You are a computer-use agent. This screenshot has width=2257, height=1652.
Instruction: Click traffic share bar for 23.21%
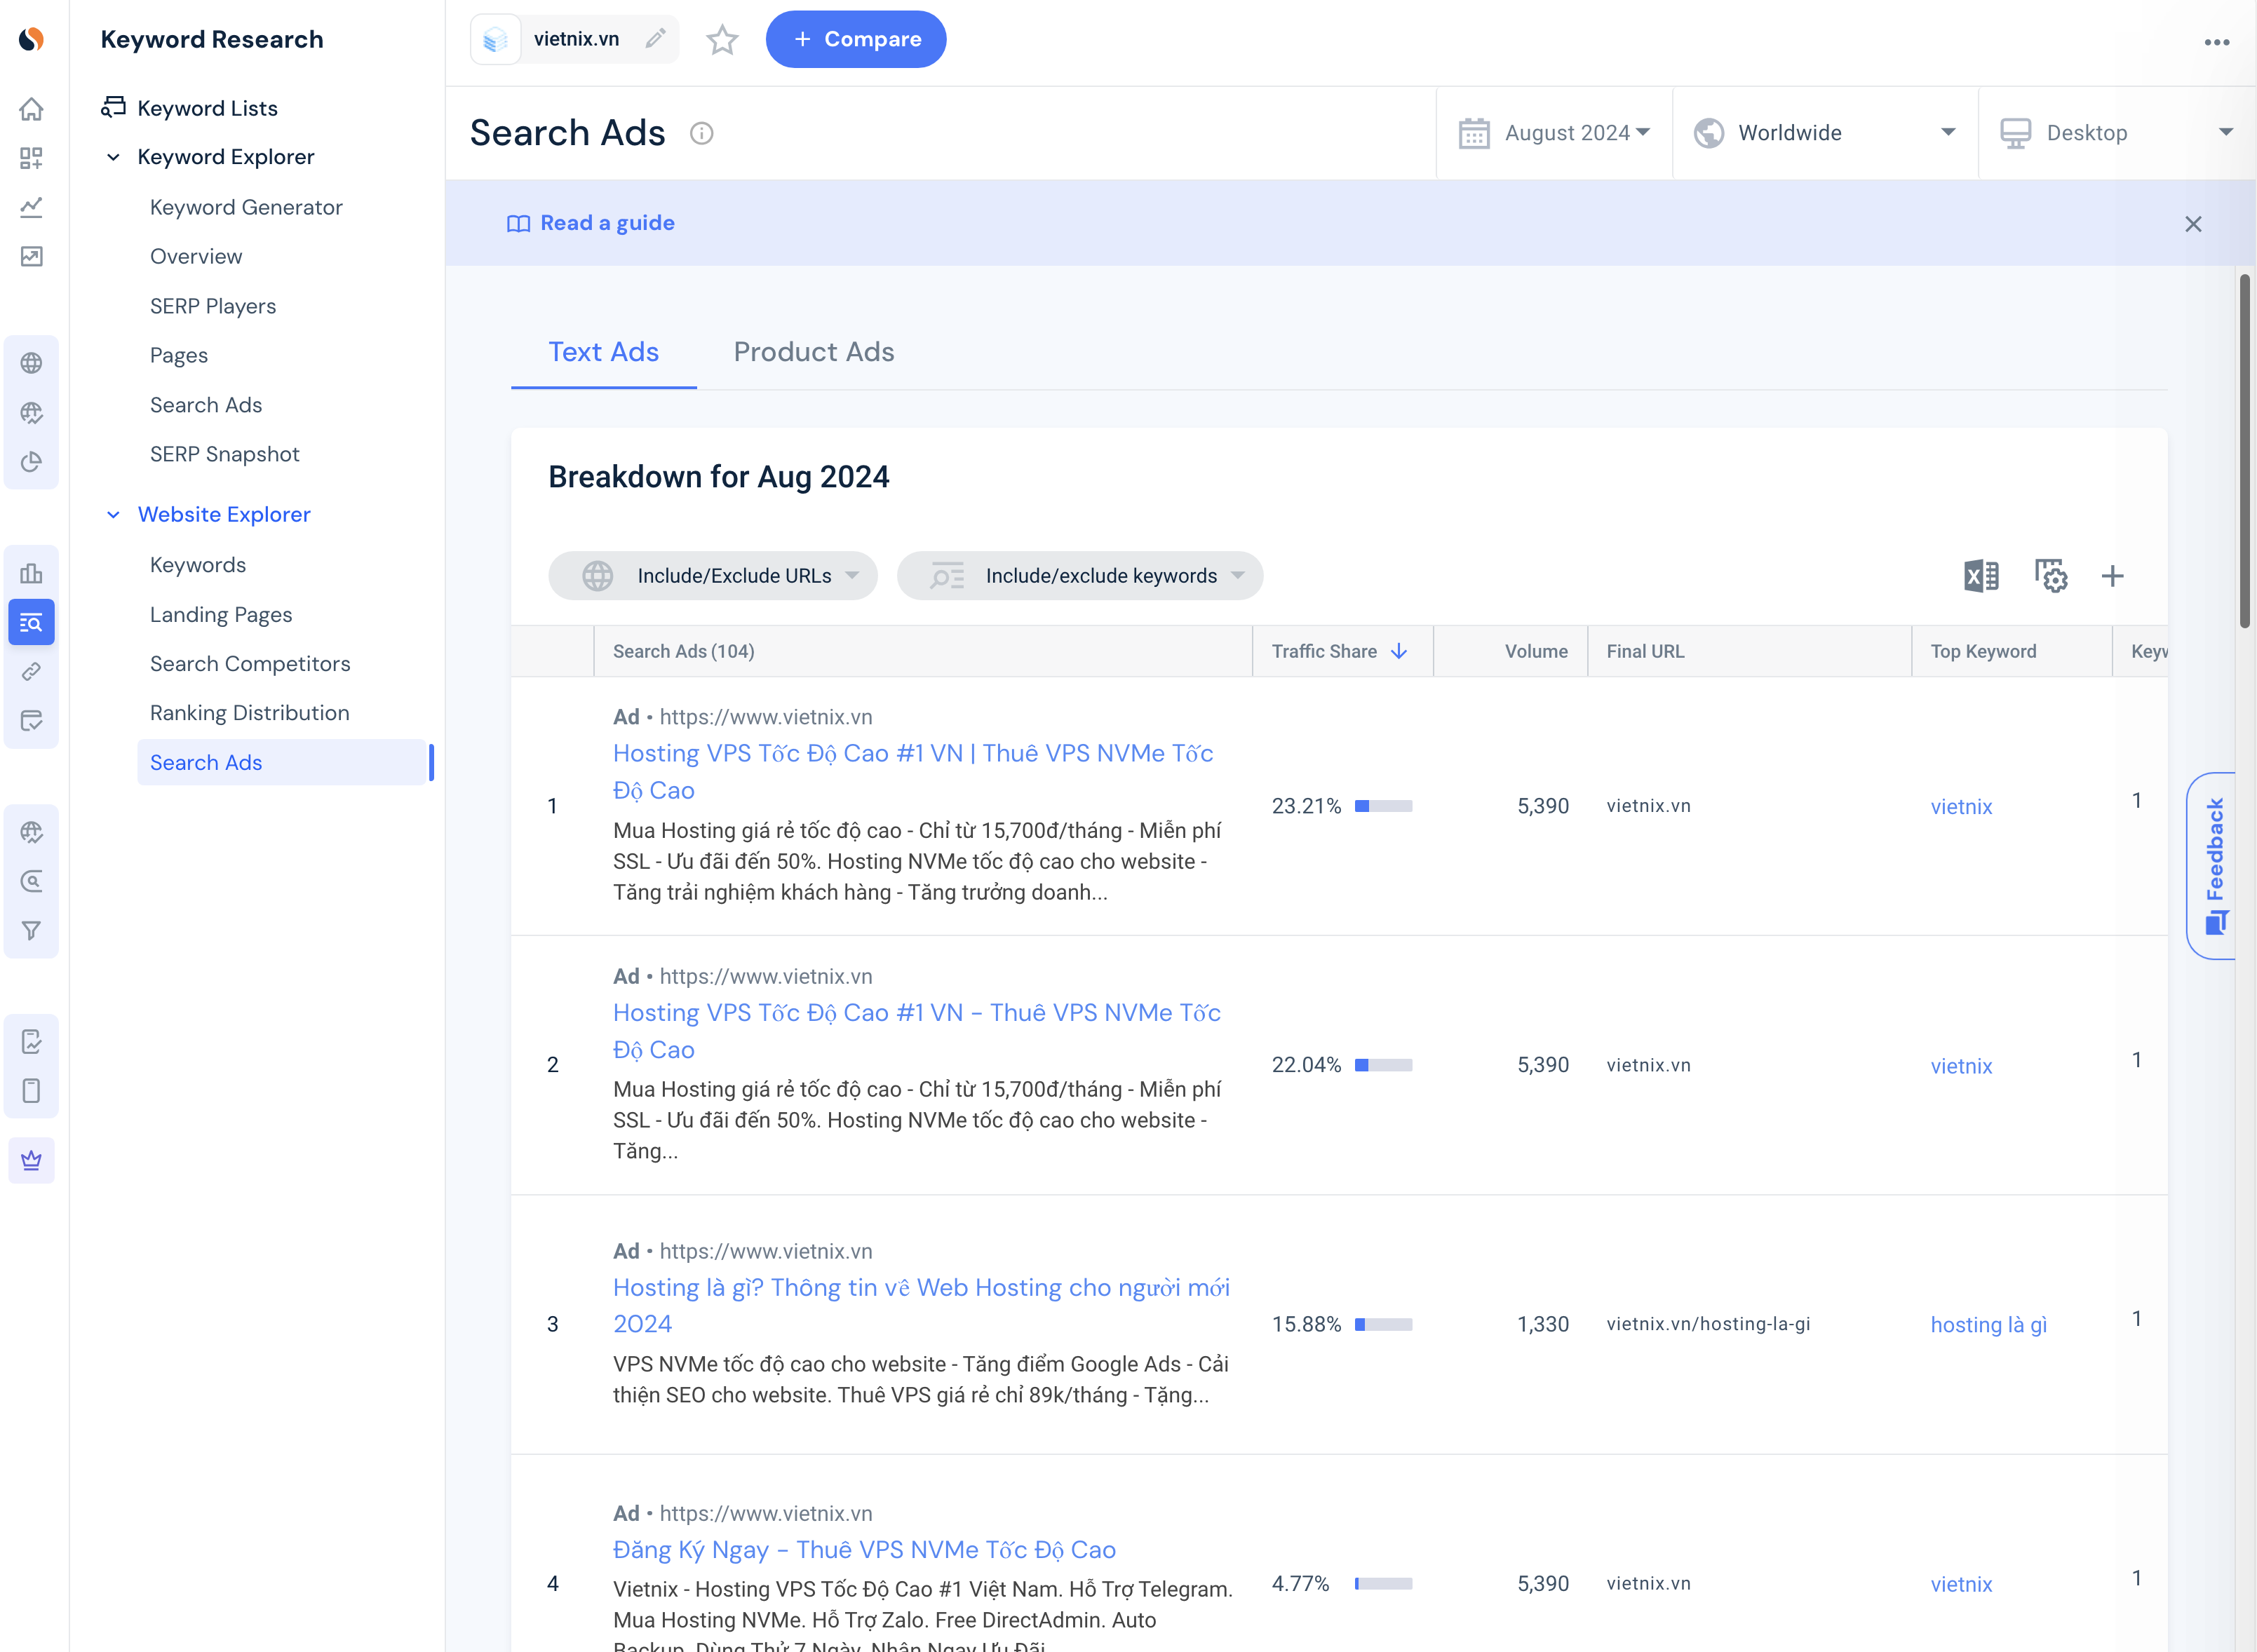pyautogui.click(x=1384, y=806)
